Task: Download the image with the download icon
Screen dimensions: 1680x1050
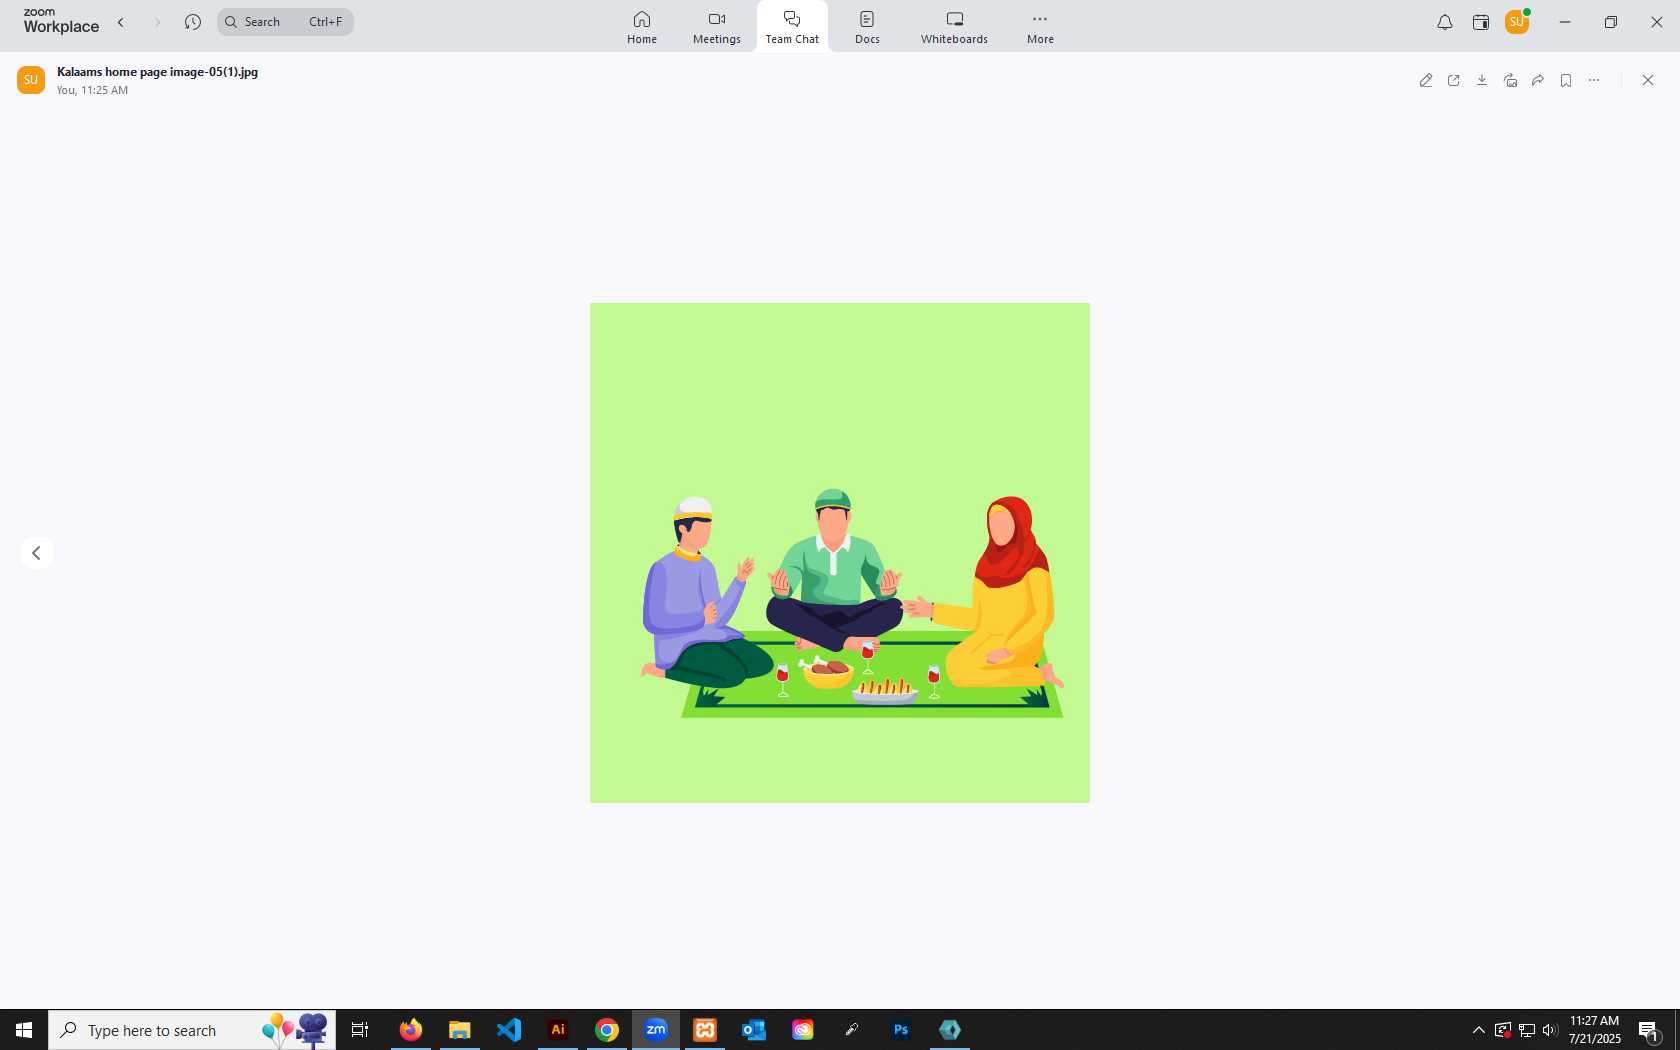Action: point(1482,80)
